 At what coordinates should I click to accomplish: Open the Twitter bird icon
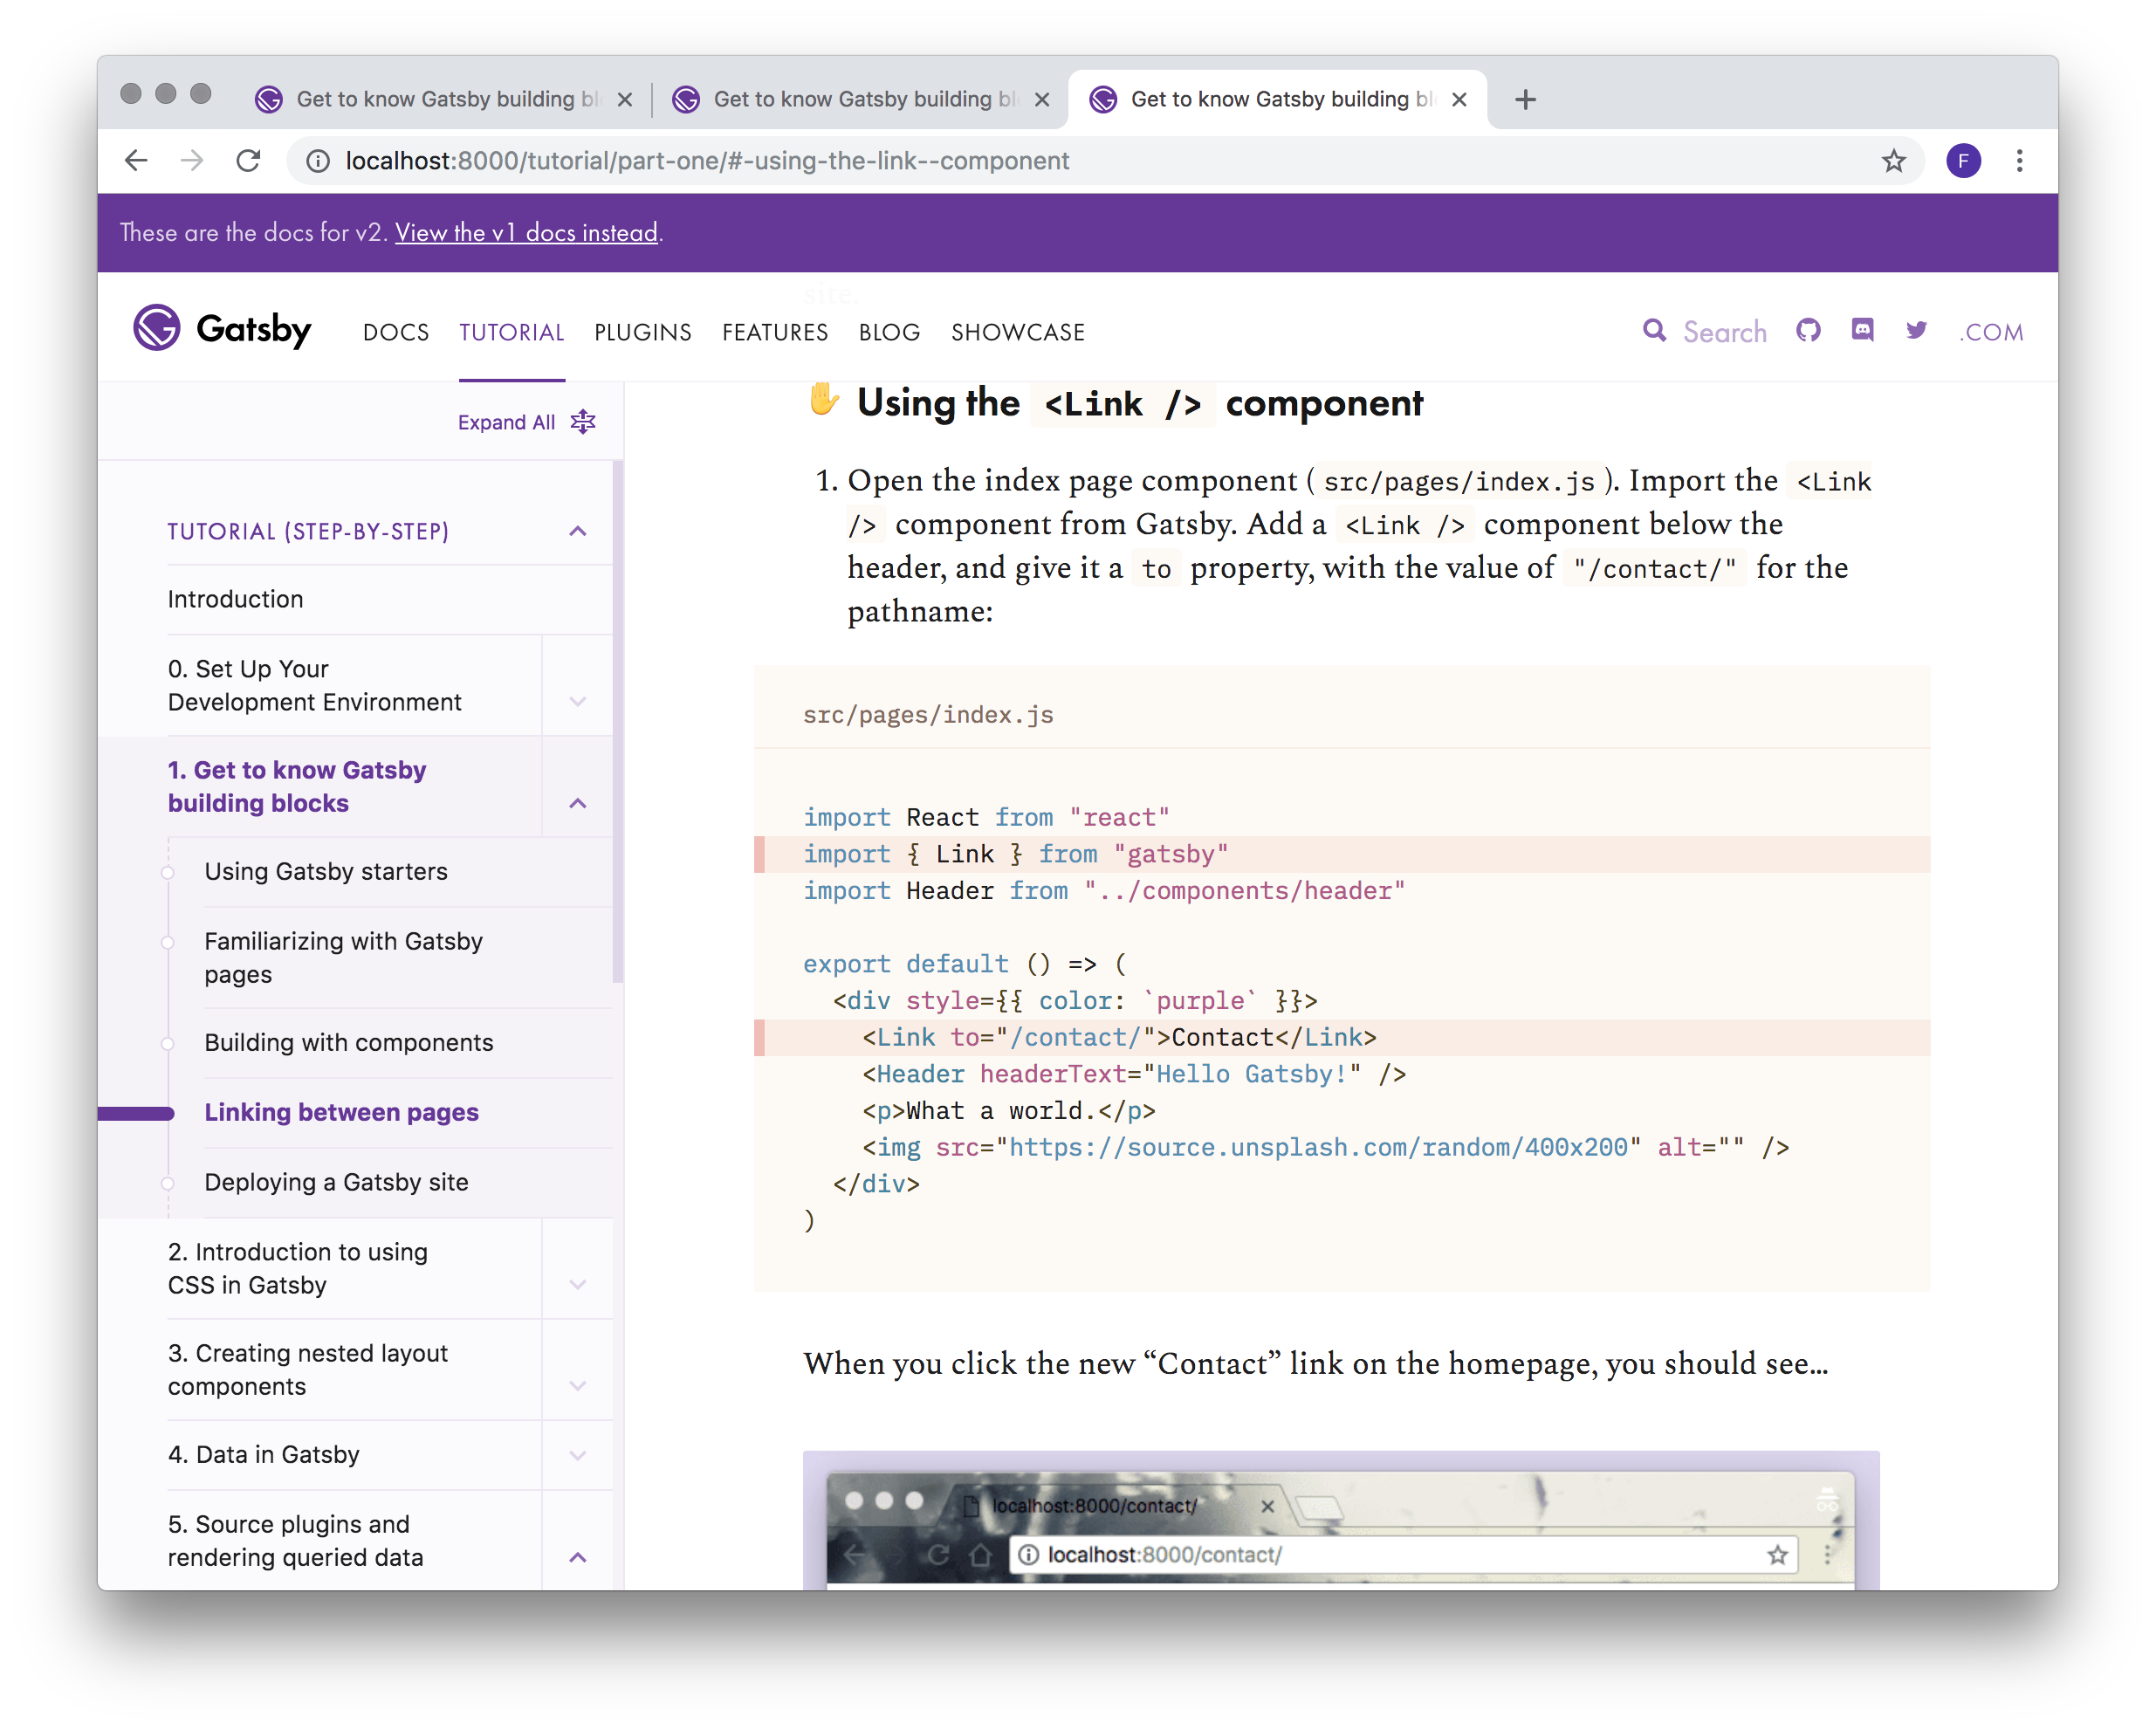tap(1916, 330)
